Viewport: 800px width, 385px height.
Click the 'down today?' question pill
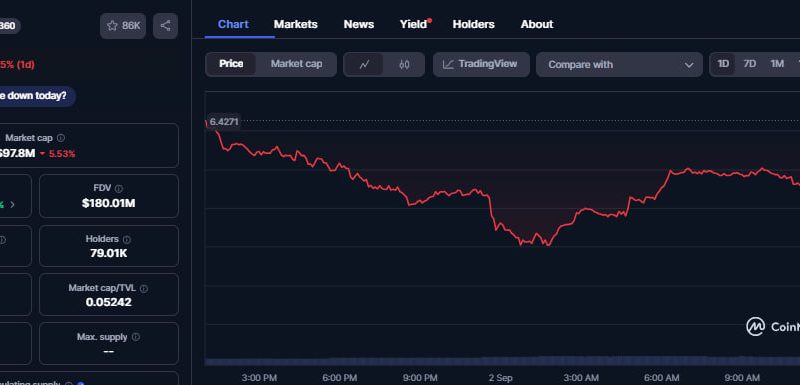[34, 96]
